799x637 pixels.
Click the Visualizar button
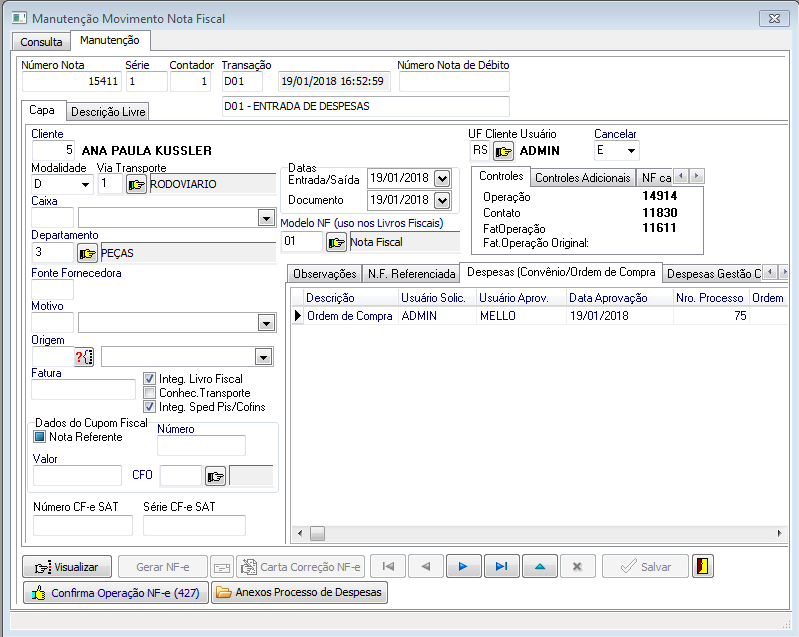(67, 567)
